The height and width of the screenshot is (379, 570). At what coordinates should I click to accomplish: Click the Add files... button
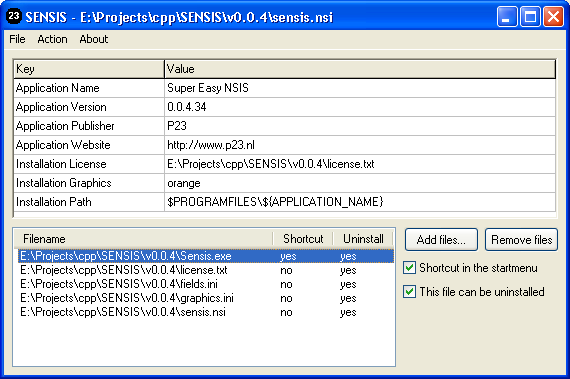click(x=441, y=239)
